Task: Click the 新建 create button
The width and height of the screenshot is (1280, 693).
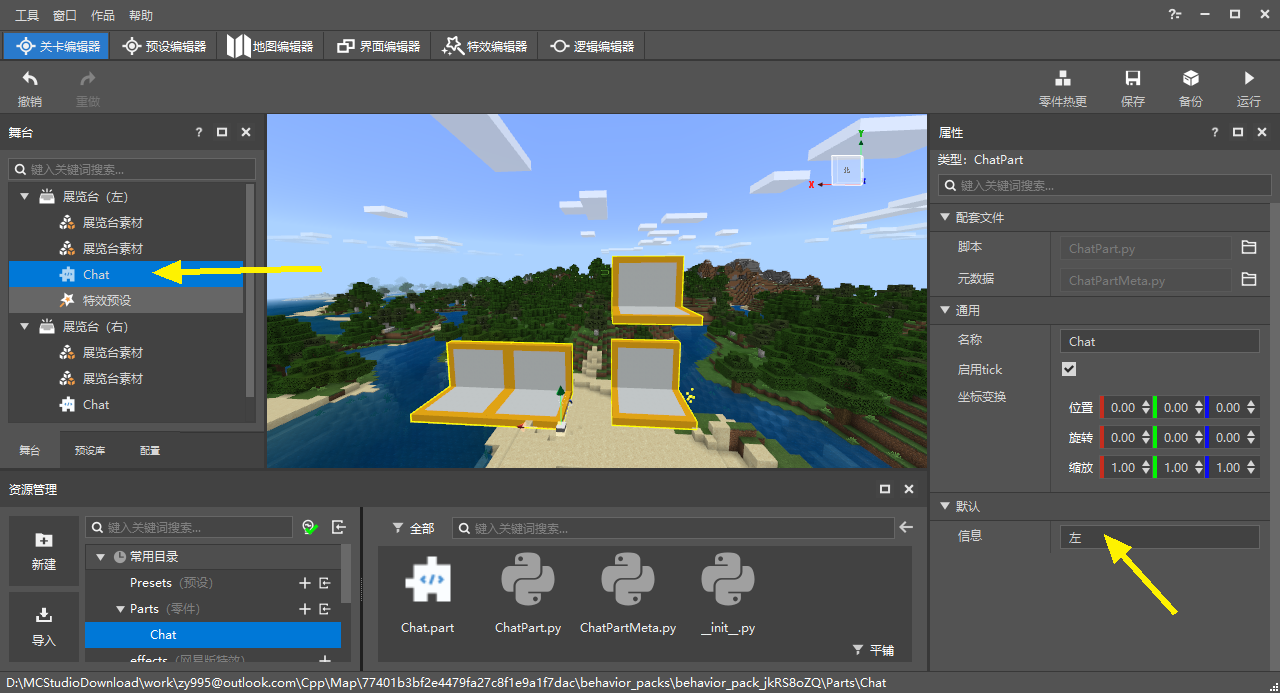Action: pos(44,551)
